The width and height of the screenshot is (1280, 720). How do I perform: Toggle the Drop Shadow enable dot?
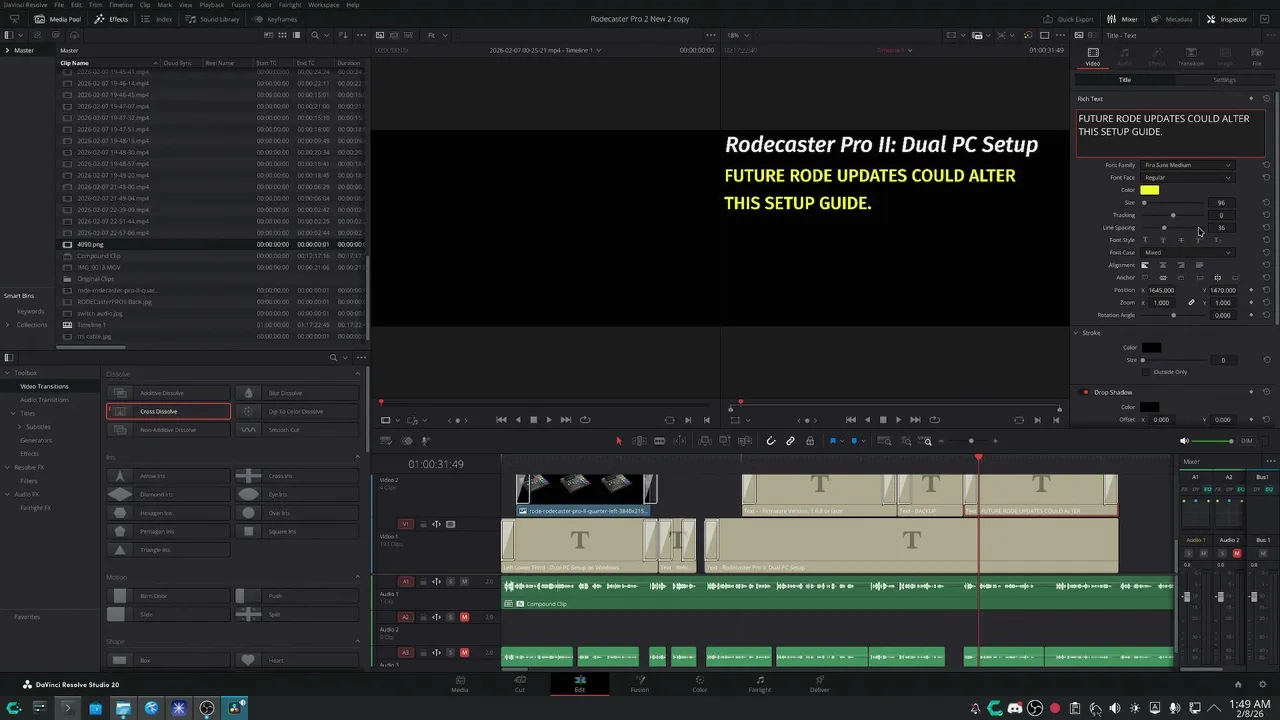[1085, 392]
